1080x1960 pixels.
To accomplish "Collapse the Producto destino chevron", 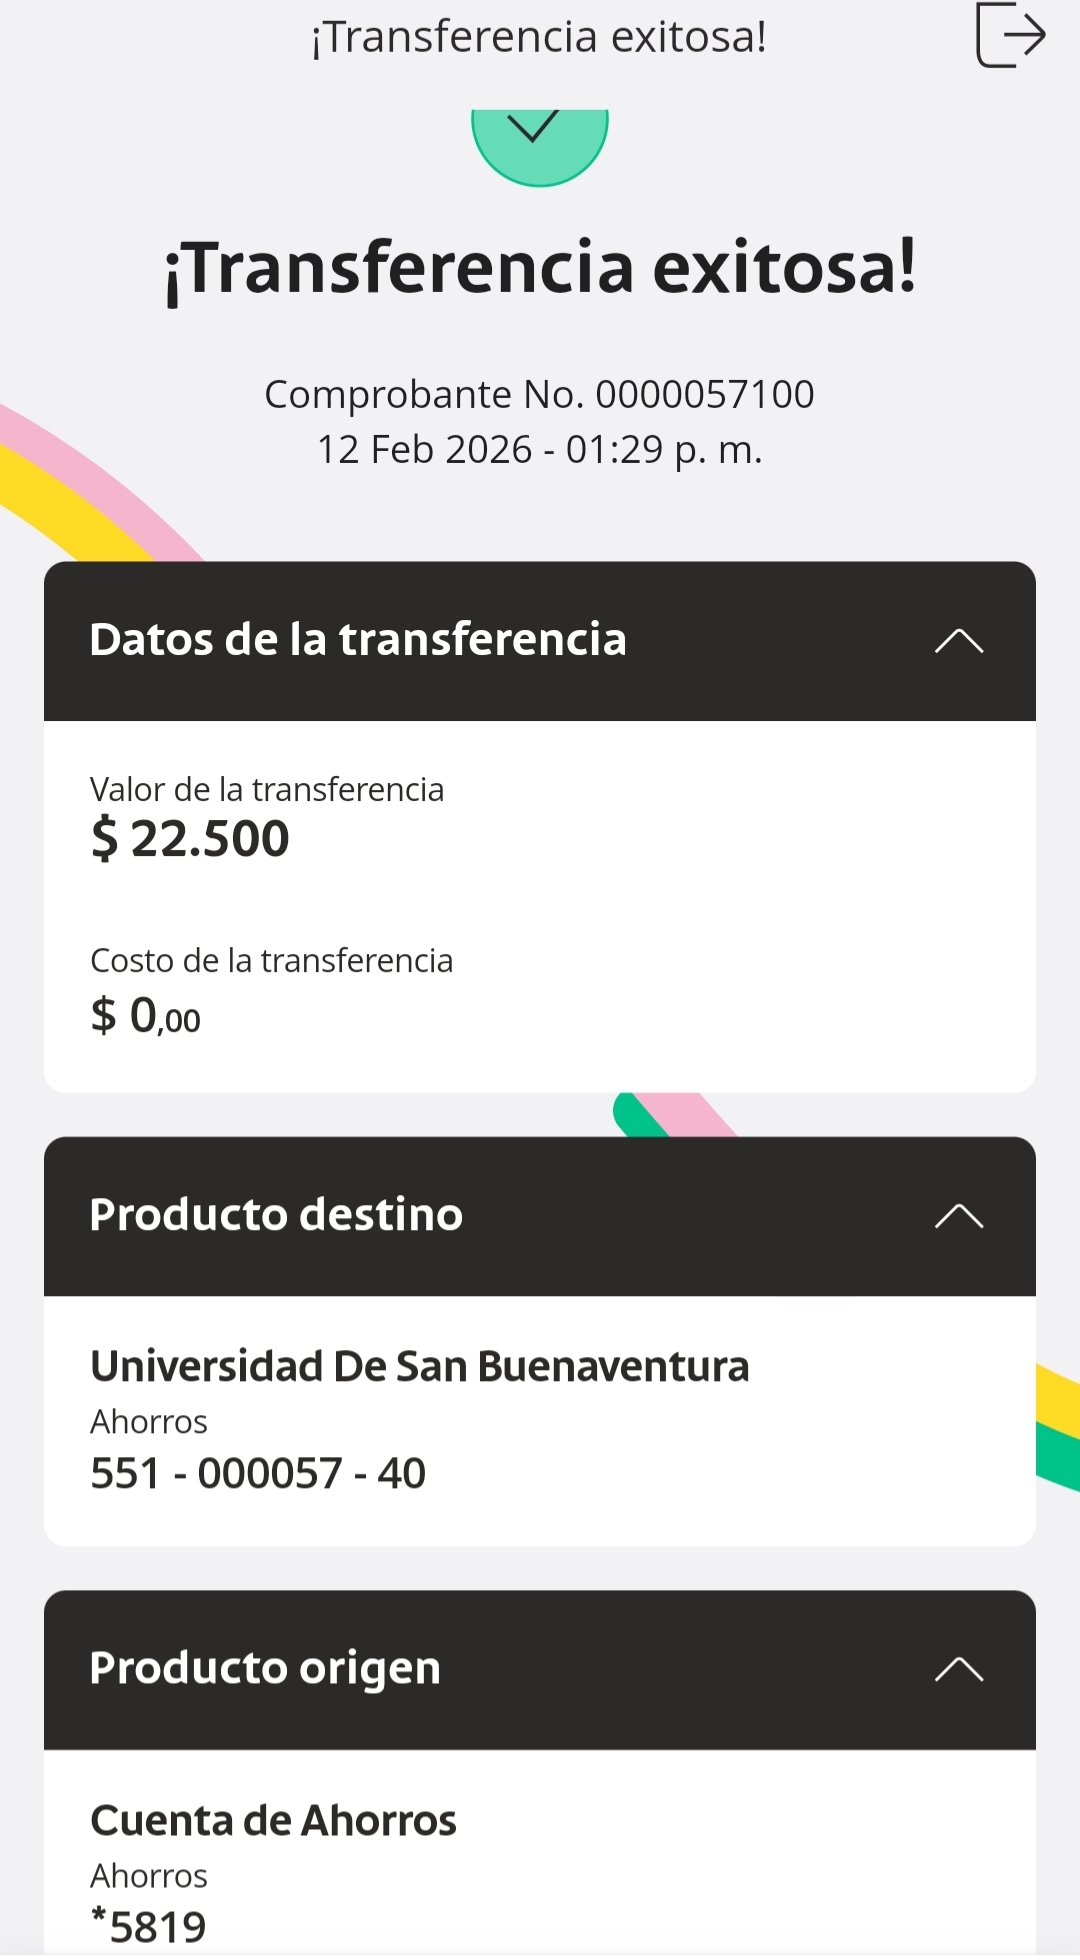I will pyautogui.click(x=959, y=1216).
